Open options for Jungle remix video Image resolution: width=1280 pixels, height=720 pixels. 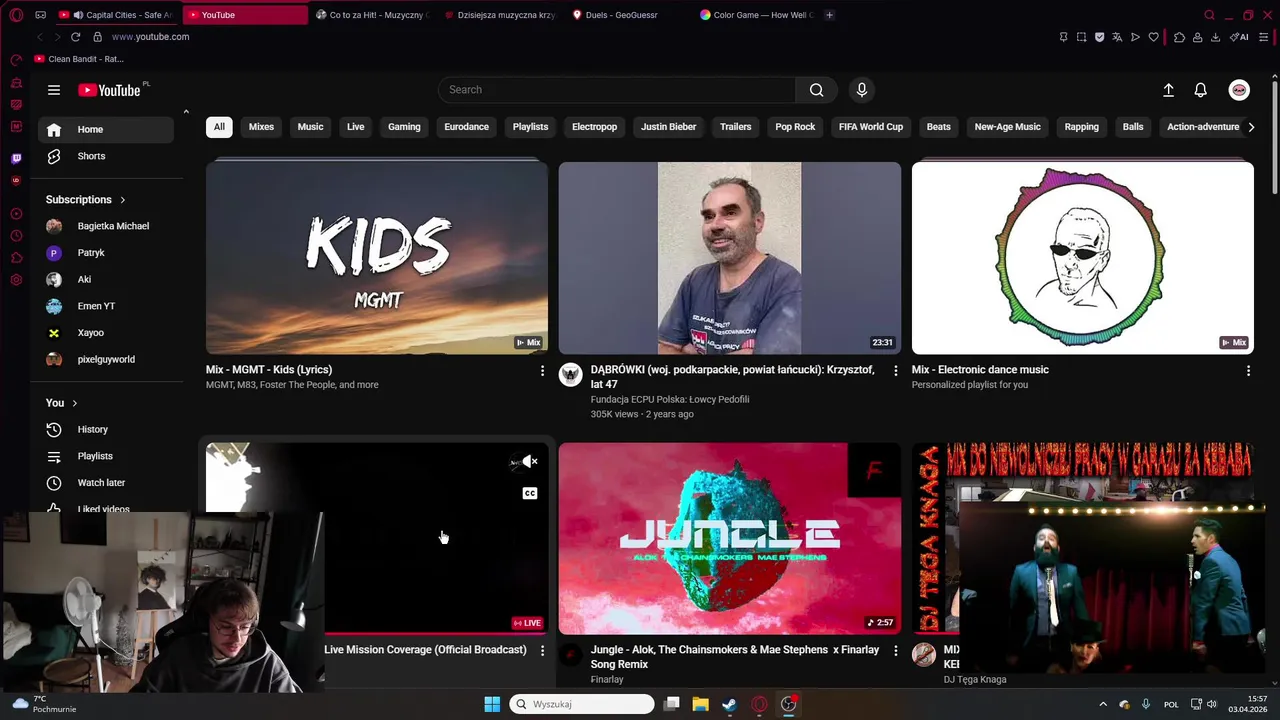(x=895, y=651)
